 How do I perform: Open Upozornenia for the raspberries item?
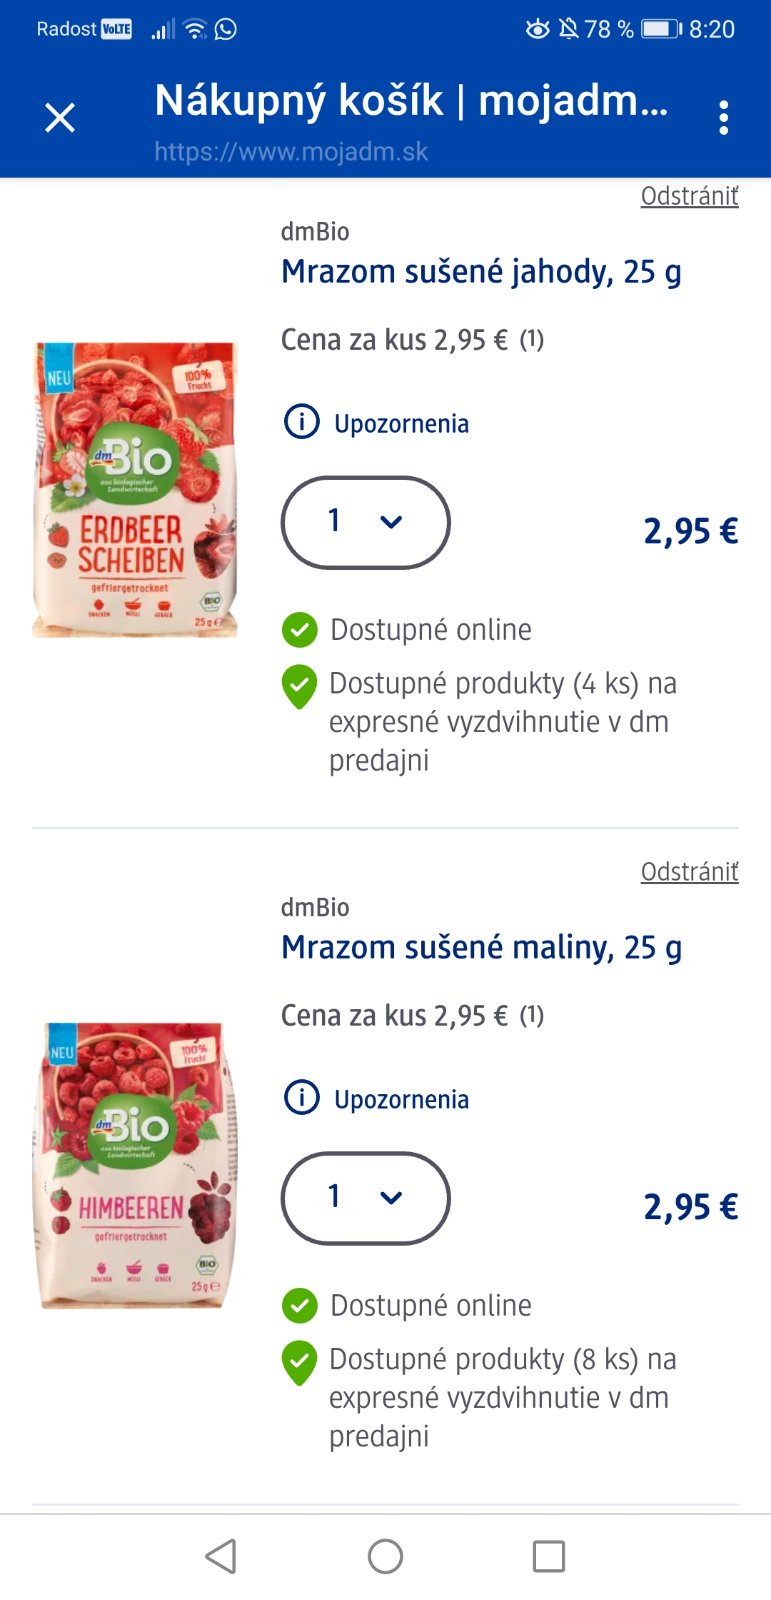(401, 1100)
